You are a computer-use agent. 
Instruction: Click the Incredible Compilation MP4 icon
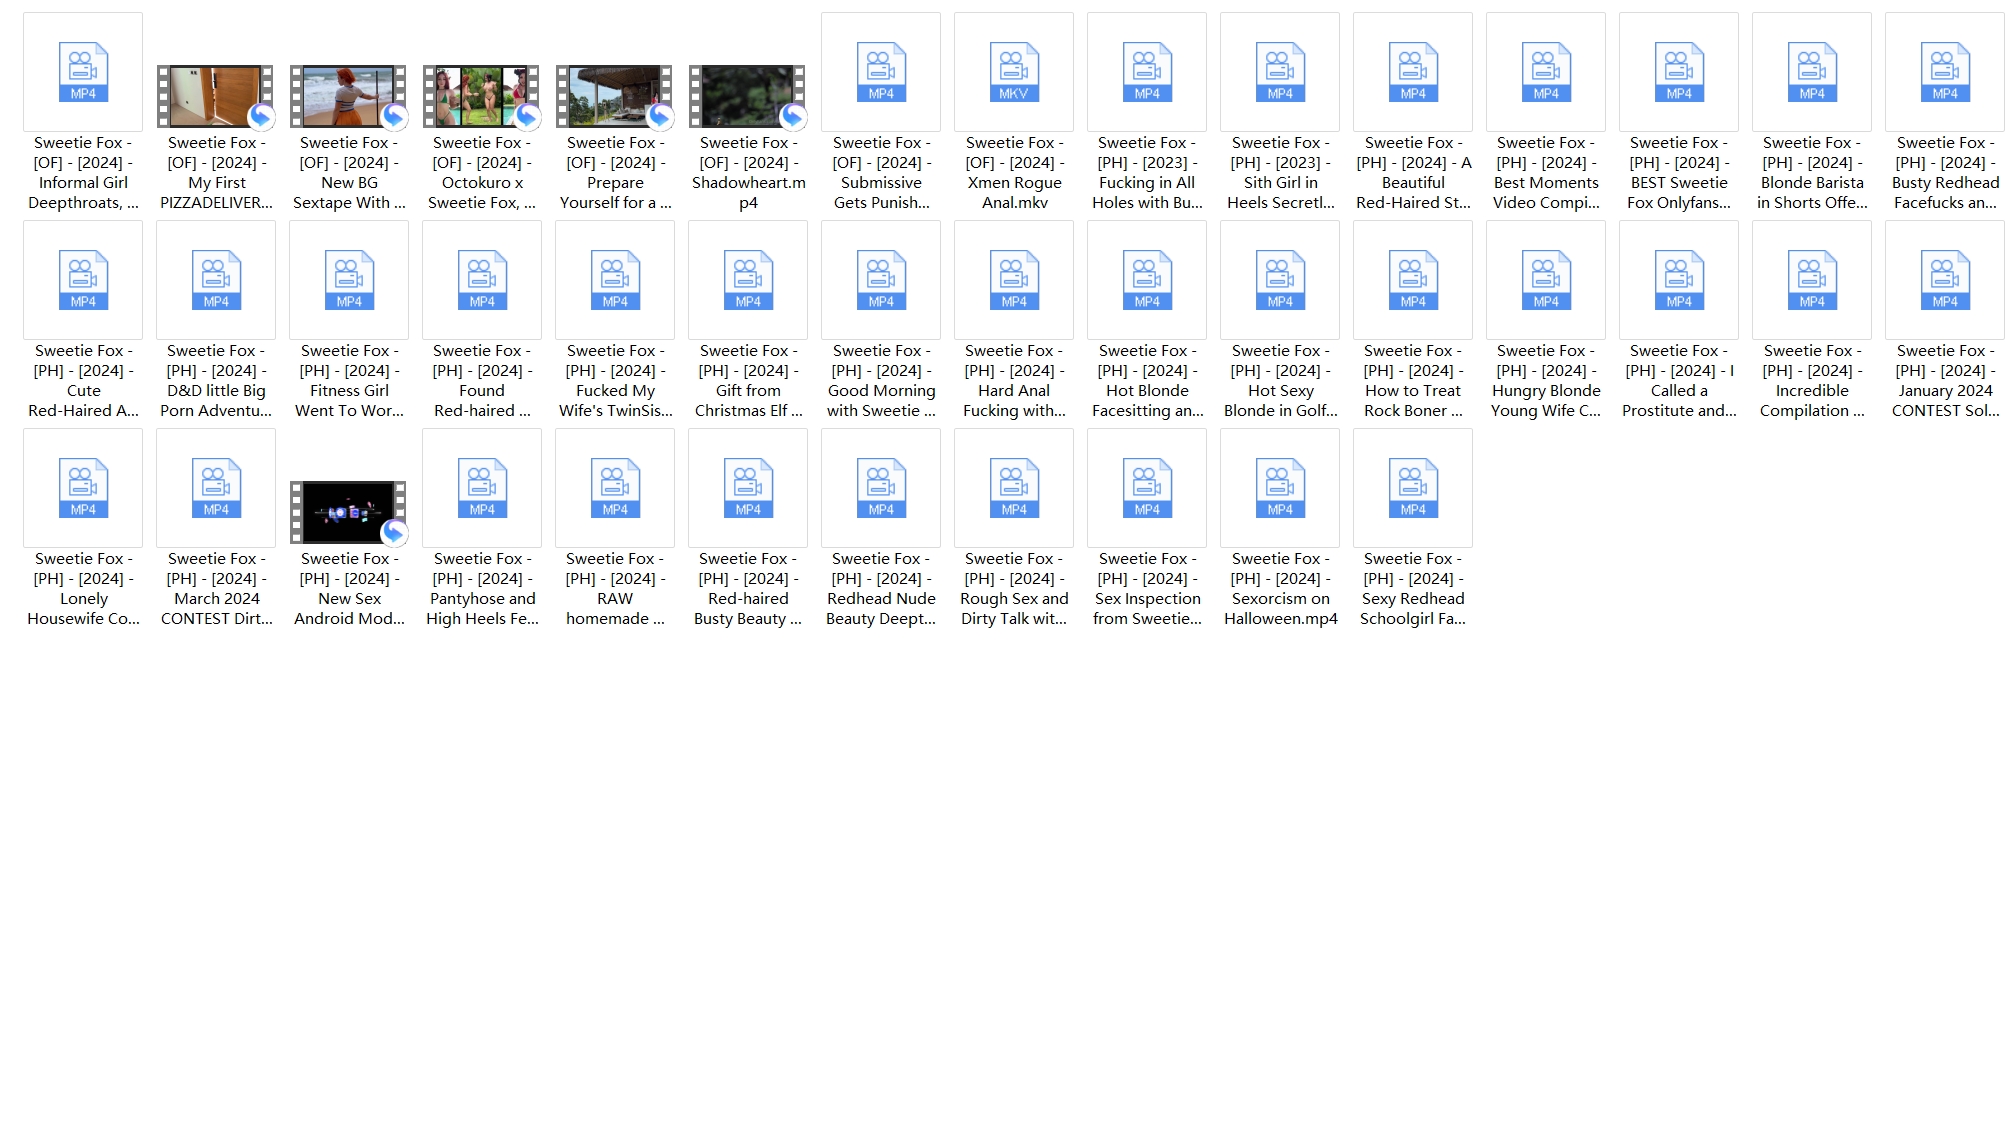[1812, 280]
